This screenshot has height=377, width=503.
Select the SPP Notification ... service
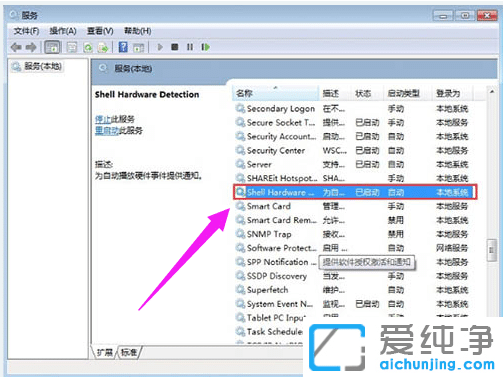tap(354, 262)
